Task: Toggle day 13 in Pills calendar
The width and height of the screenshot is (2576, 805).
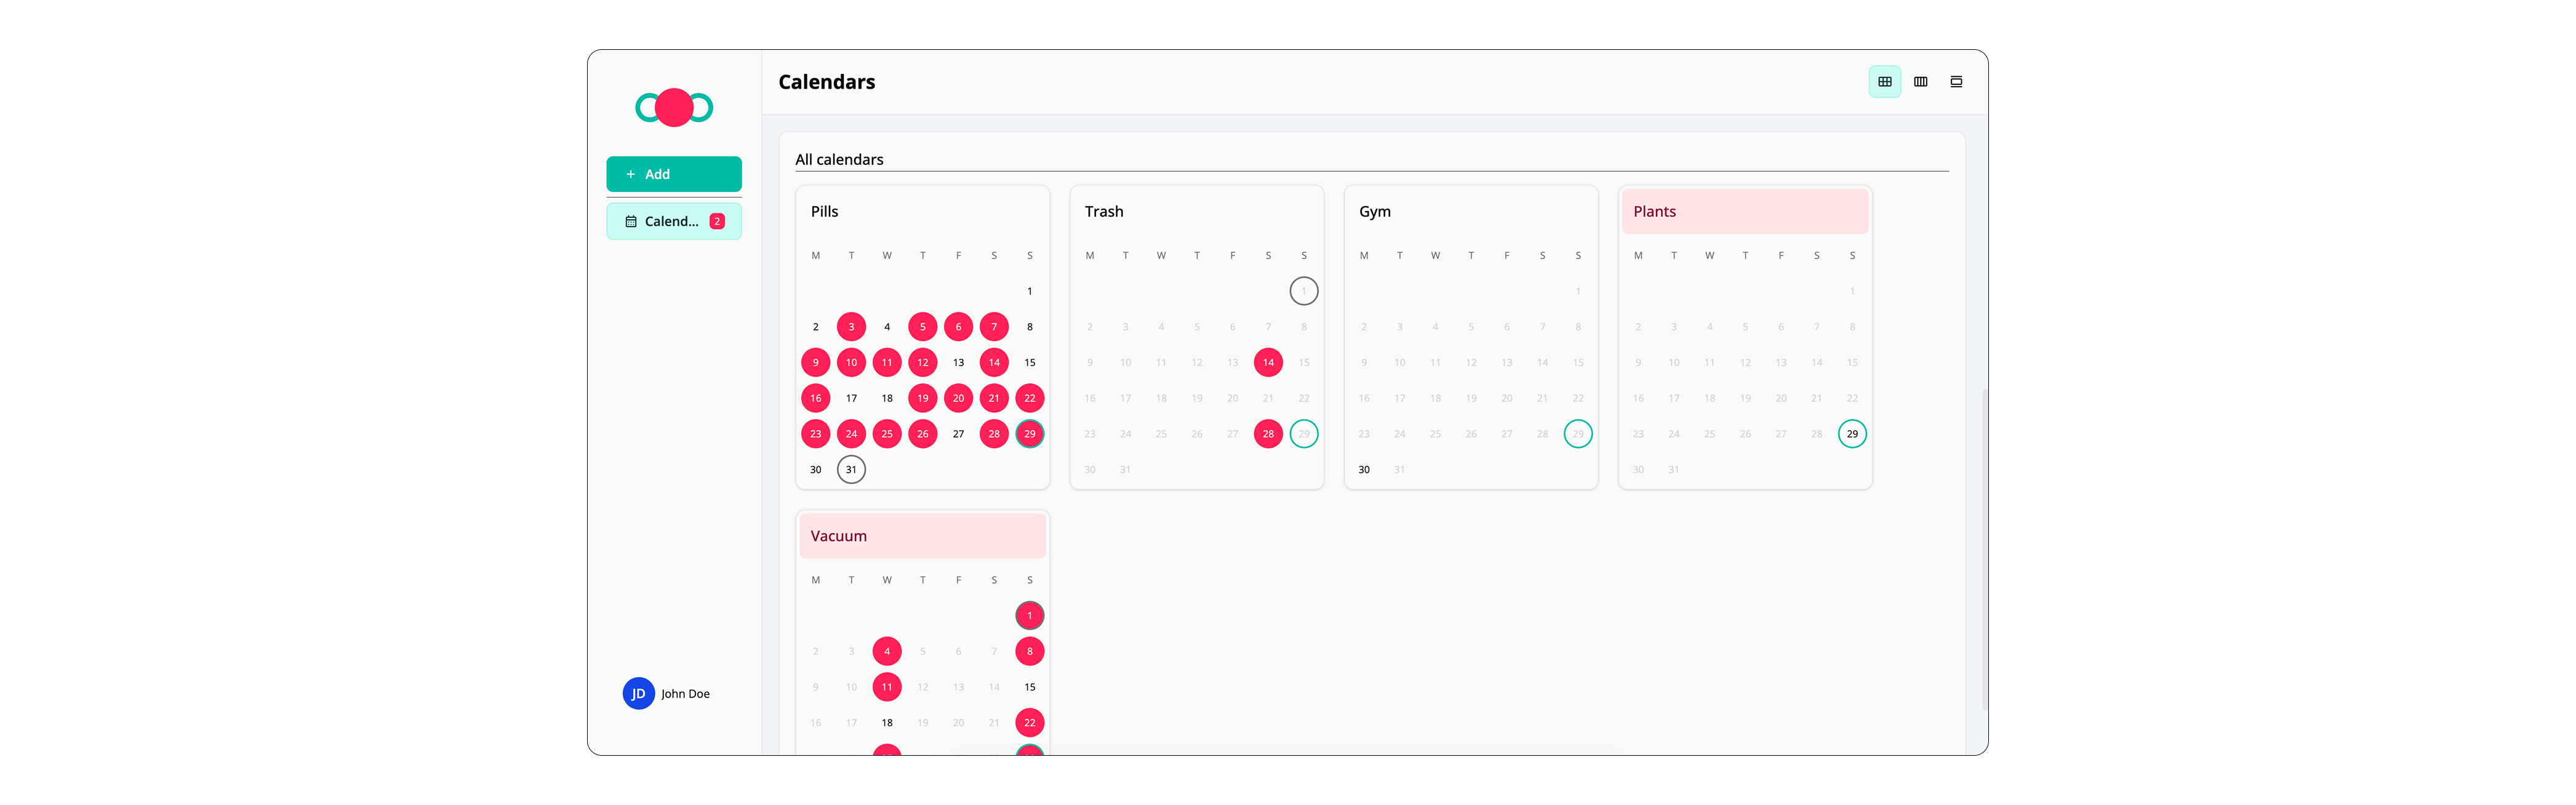Action: [x=958, y=362]
